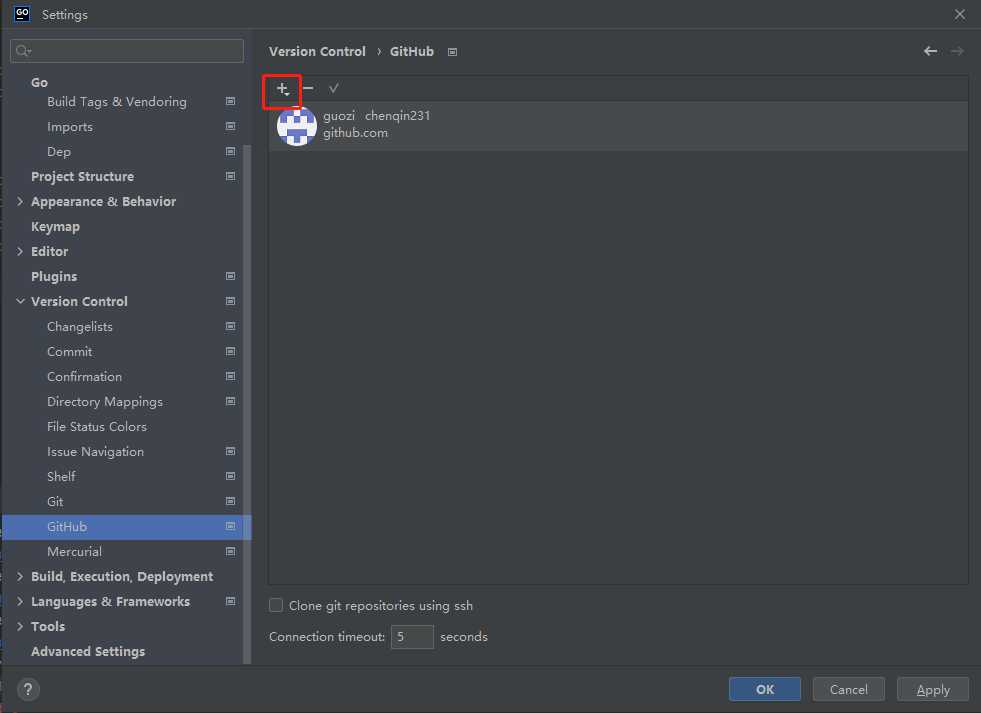Image resolution: width=981 pixels, height=713 pixels.
Task: Click the project icon next to Build Tags & Vendoring
Action: (230, 101)
